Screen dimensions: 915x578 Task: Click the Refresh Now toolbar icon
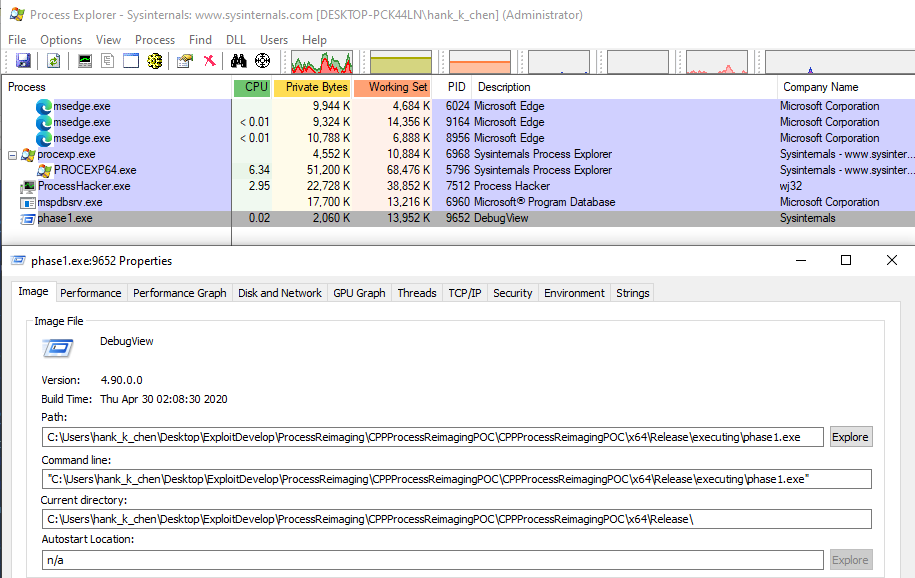(53, 61)
